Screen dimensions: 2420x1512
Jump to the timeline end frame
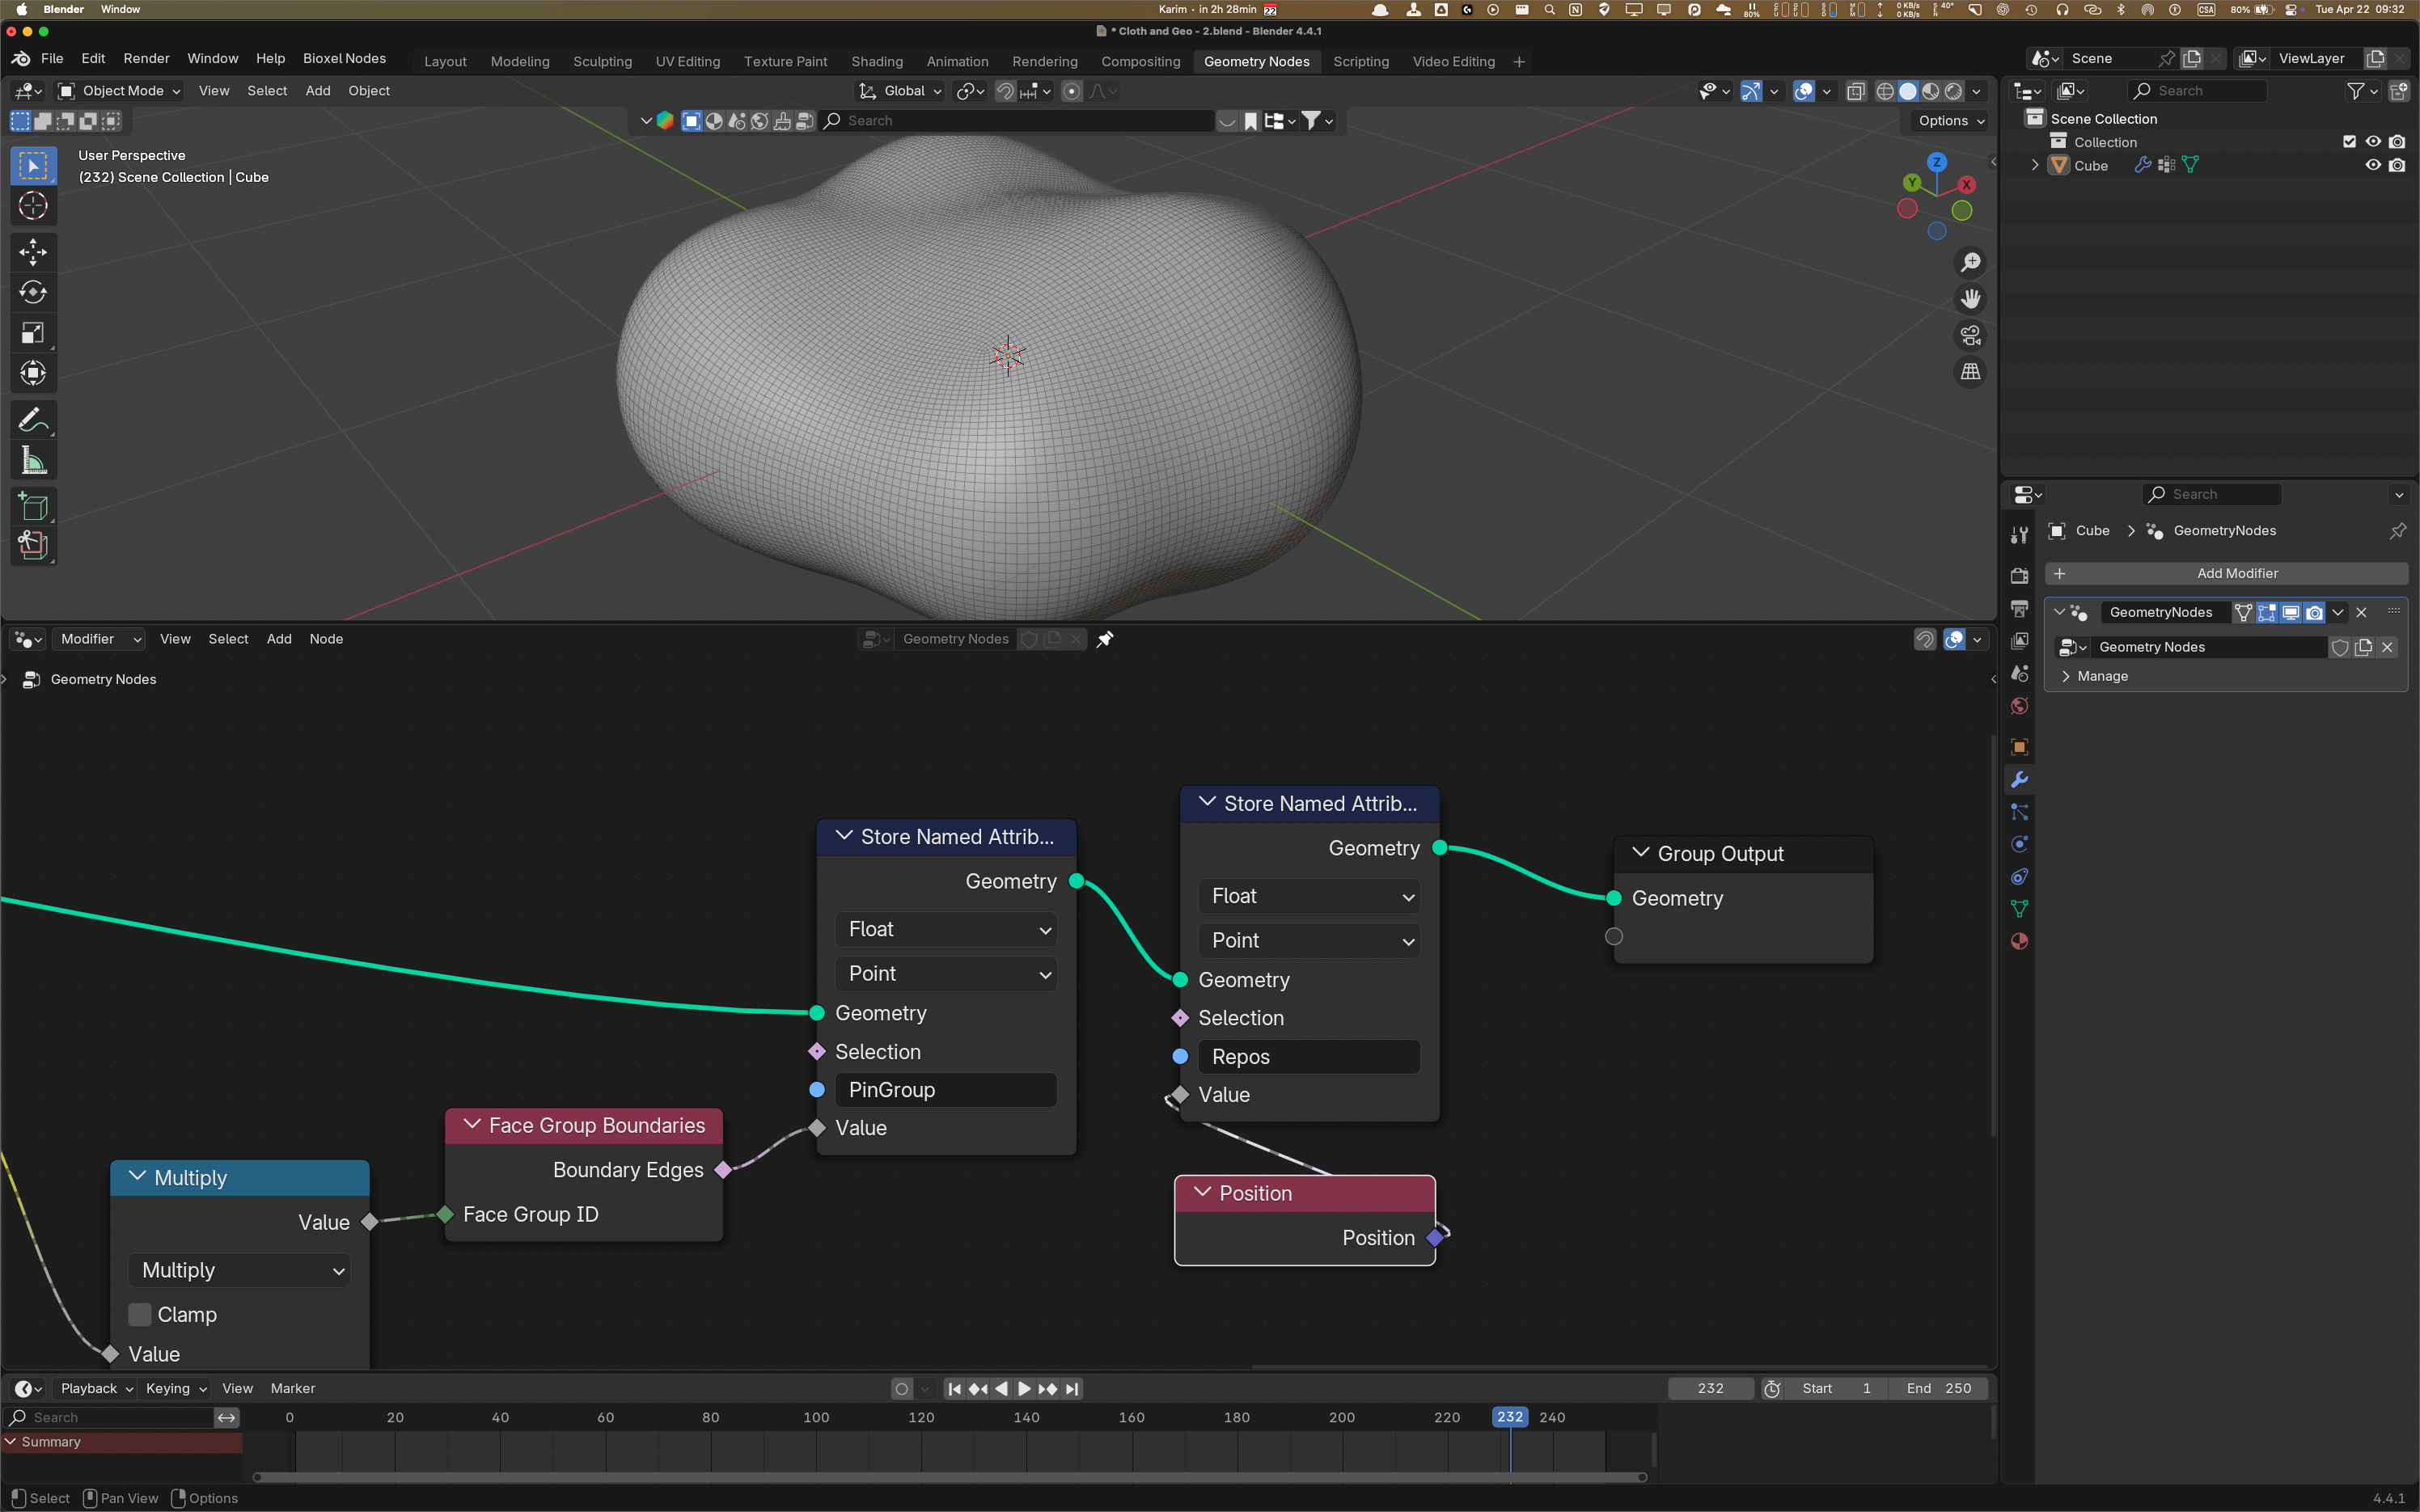tap(1072, 1389)
